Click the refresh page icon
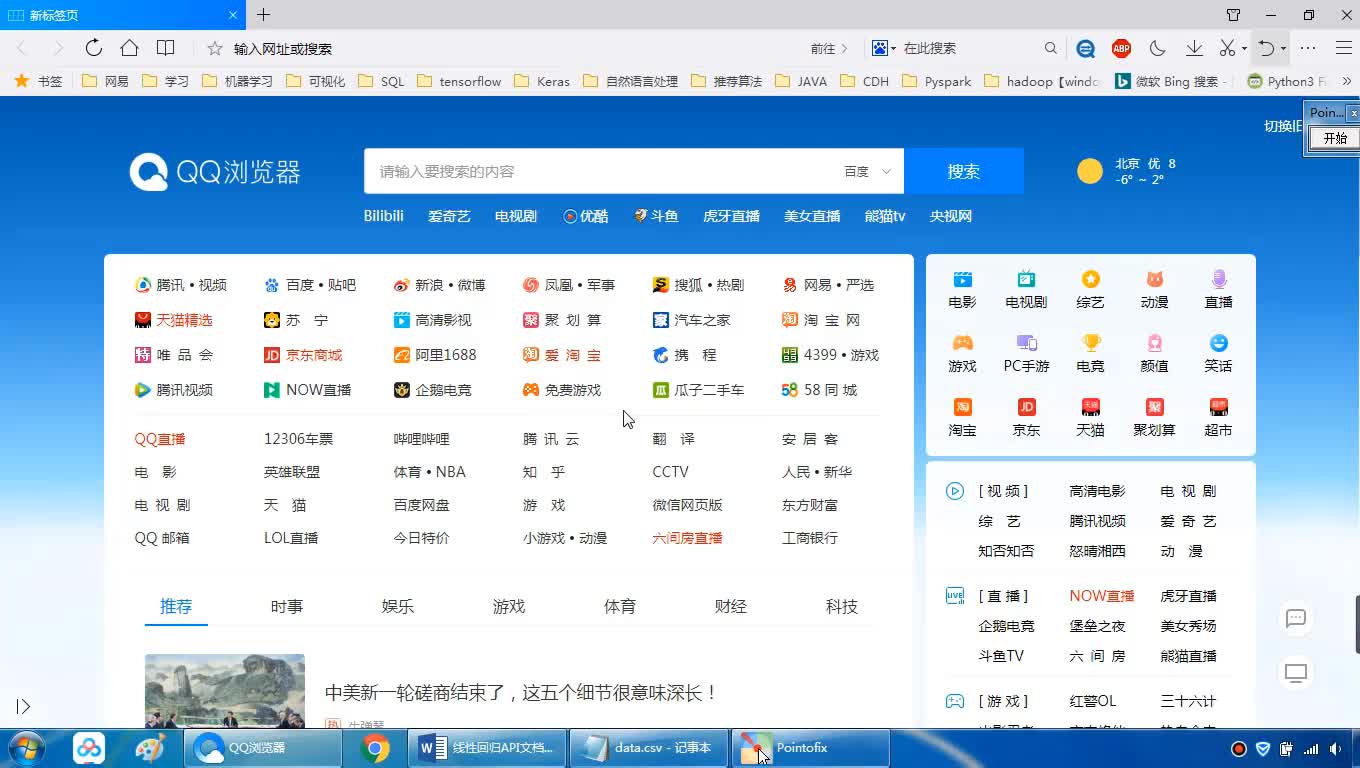This screenshot has width=1360, height=768. (94, 48)
